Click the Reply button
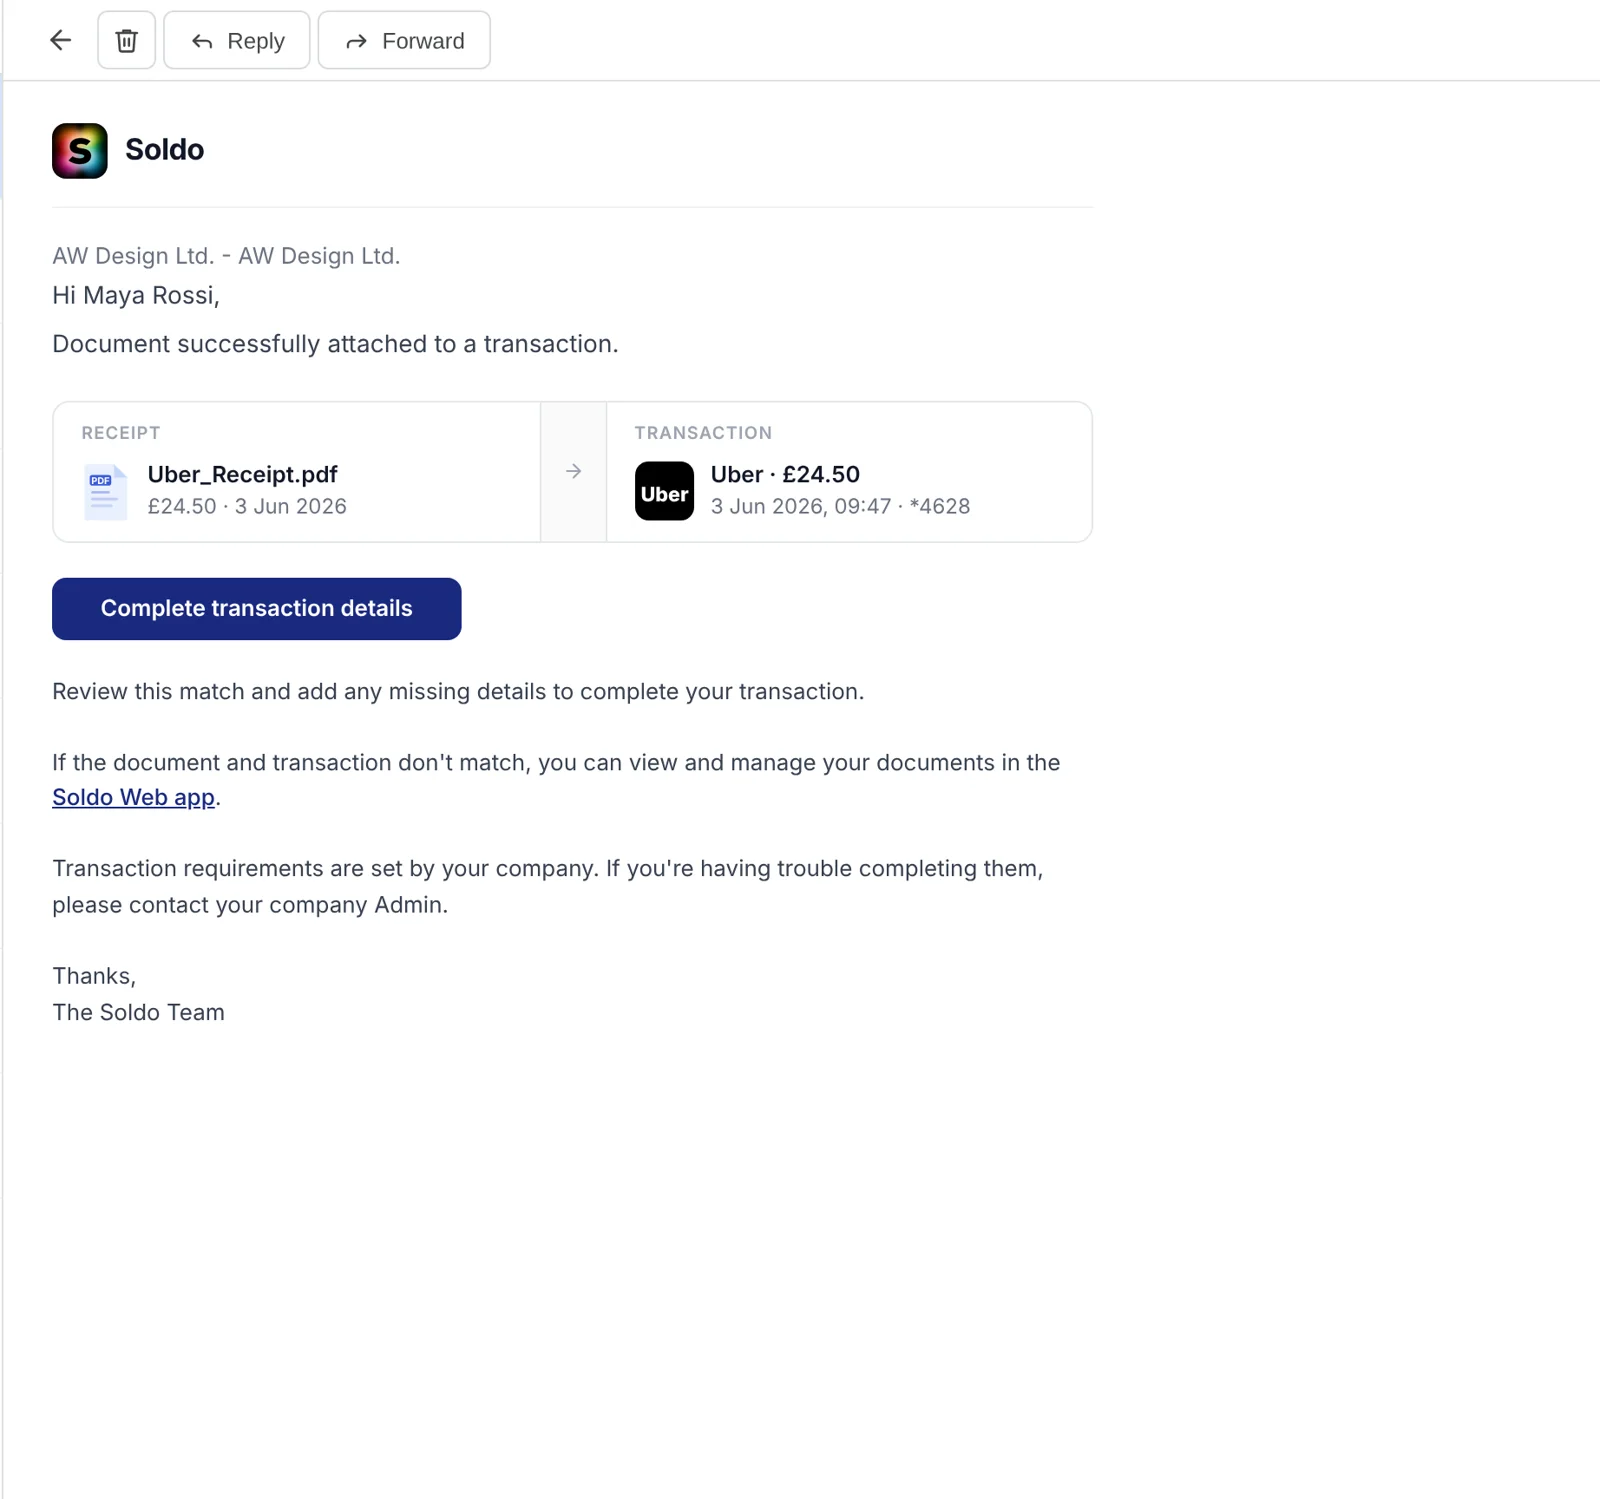 click(x=237, y=40)
